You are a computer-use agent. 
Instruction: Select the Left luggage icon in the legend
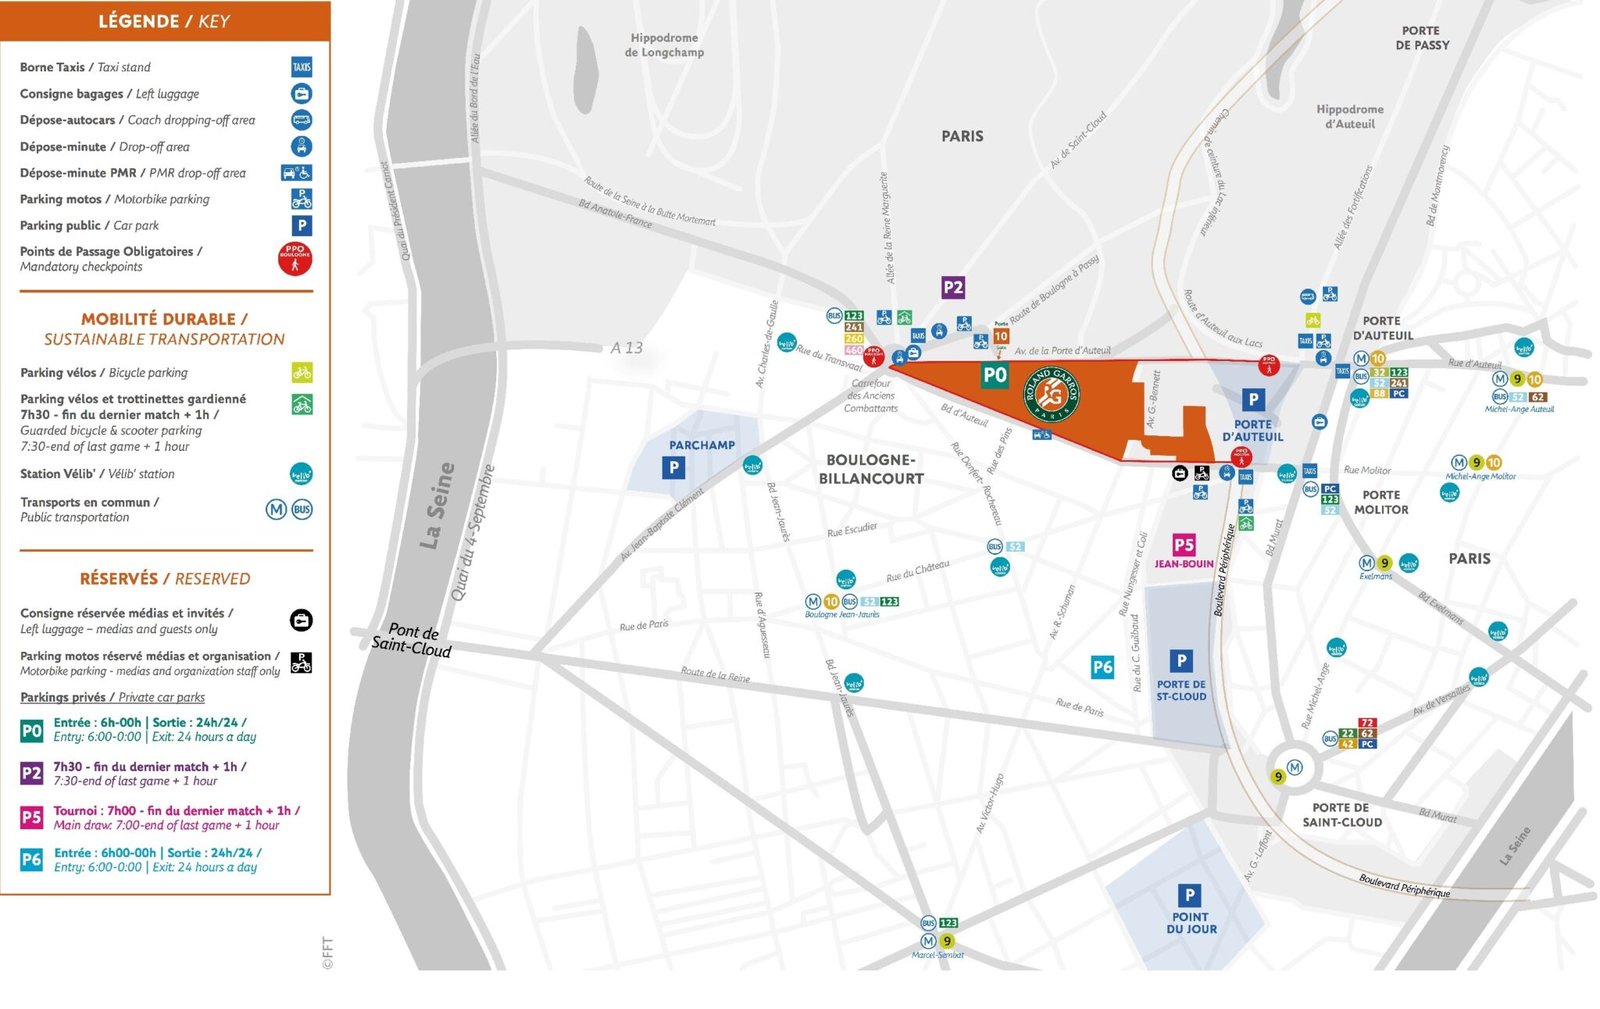301,94
